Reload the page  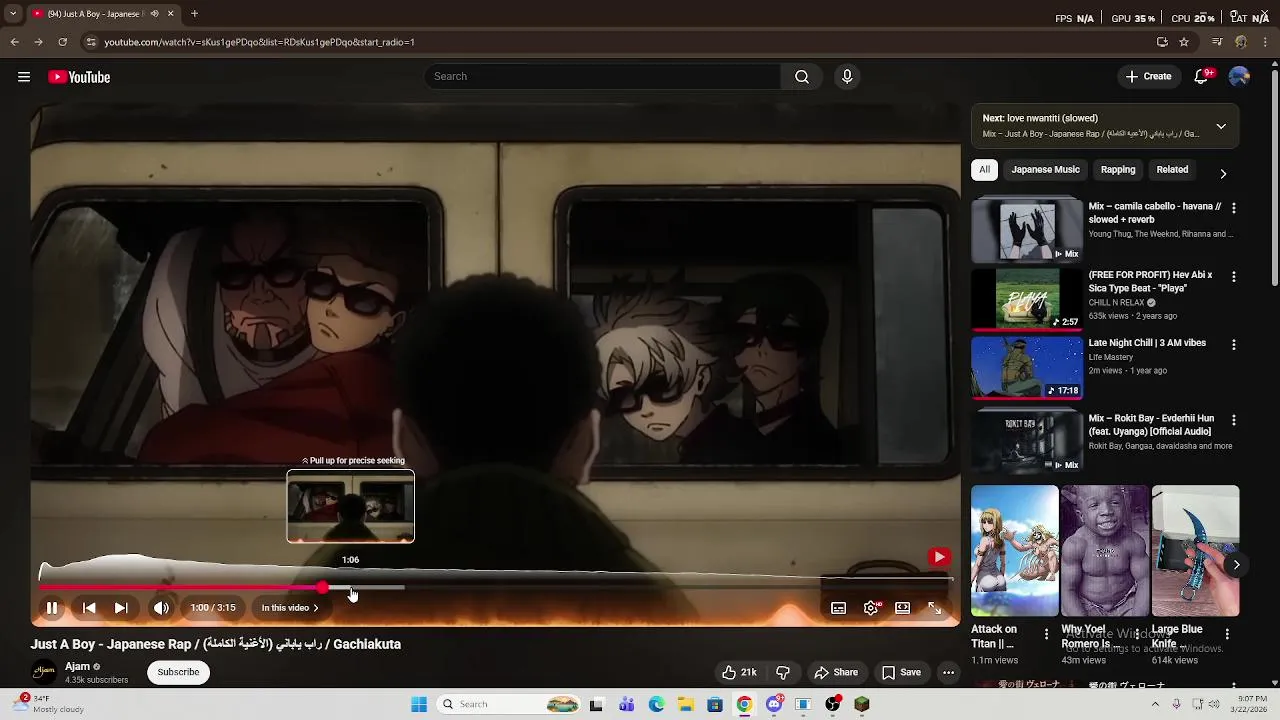(x=62, y=42)
